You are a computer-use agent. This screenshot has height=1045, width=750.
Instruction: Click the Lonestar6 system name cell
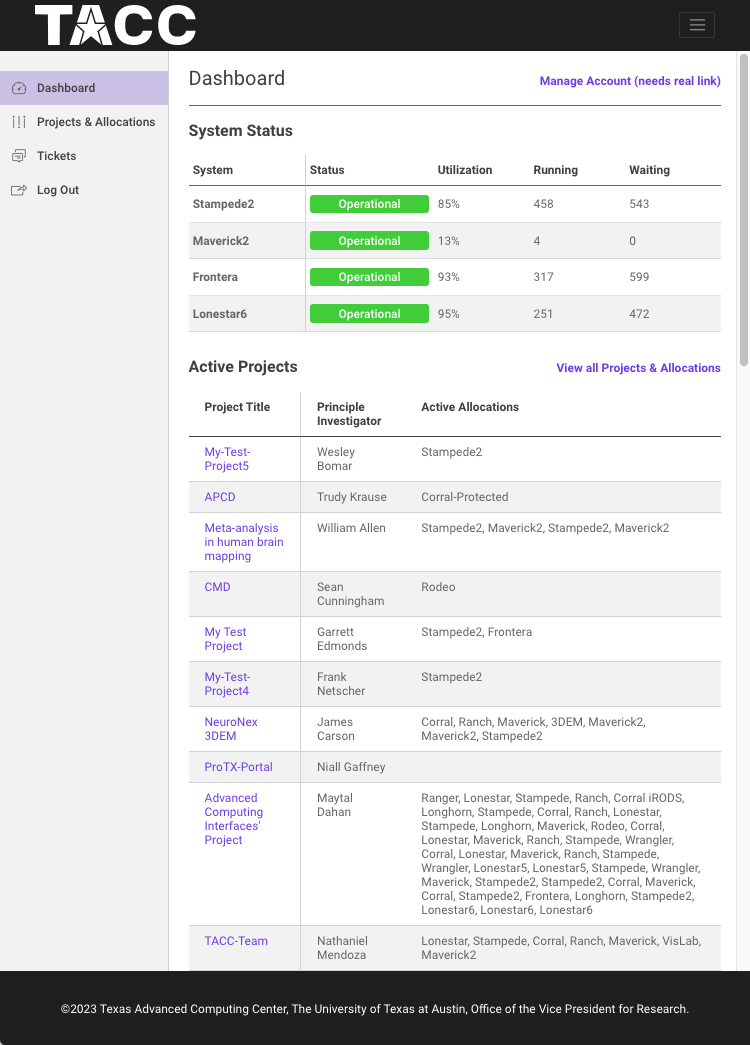pos(219,314)
